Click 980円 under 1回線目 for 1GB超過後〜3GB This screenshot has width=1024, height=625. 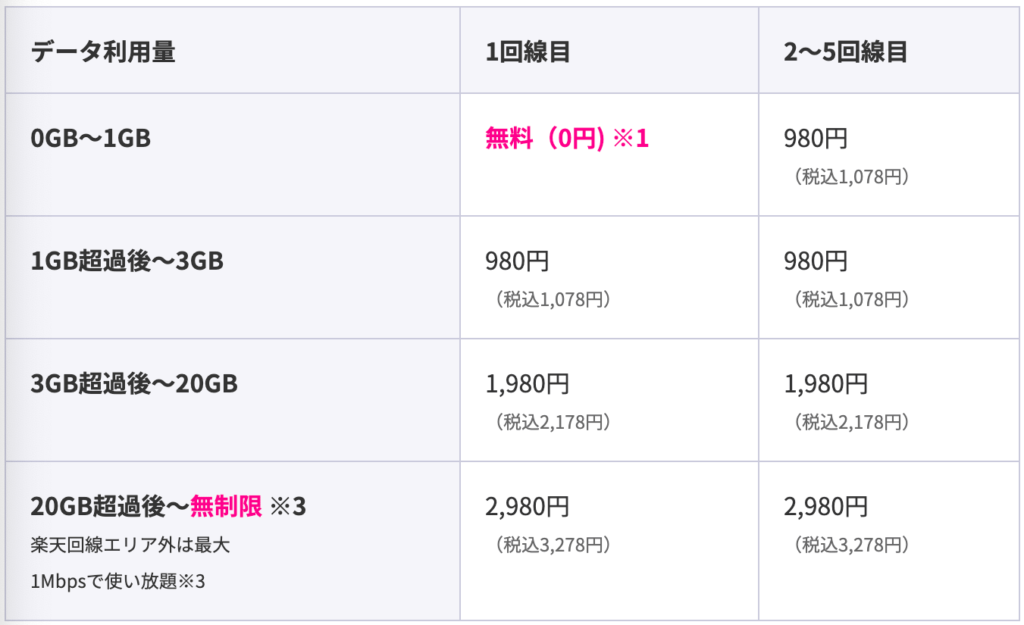click(517, 261)
